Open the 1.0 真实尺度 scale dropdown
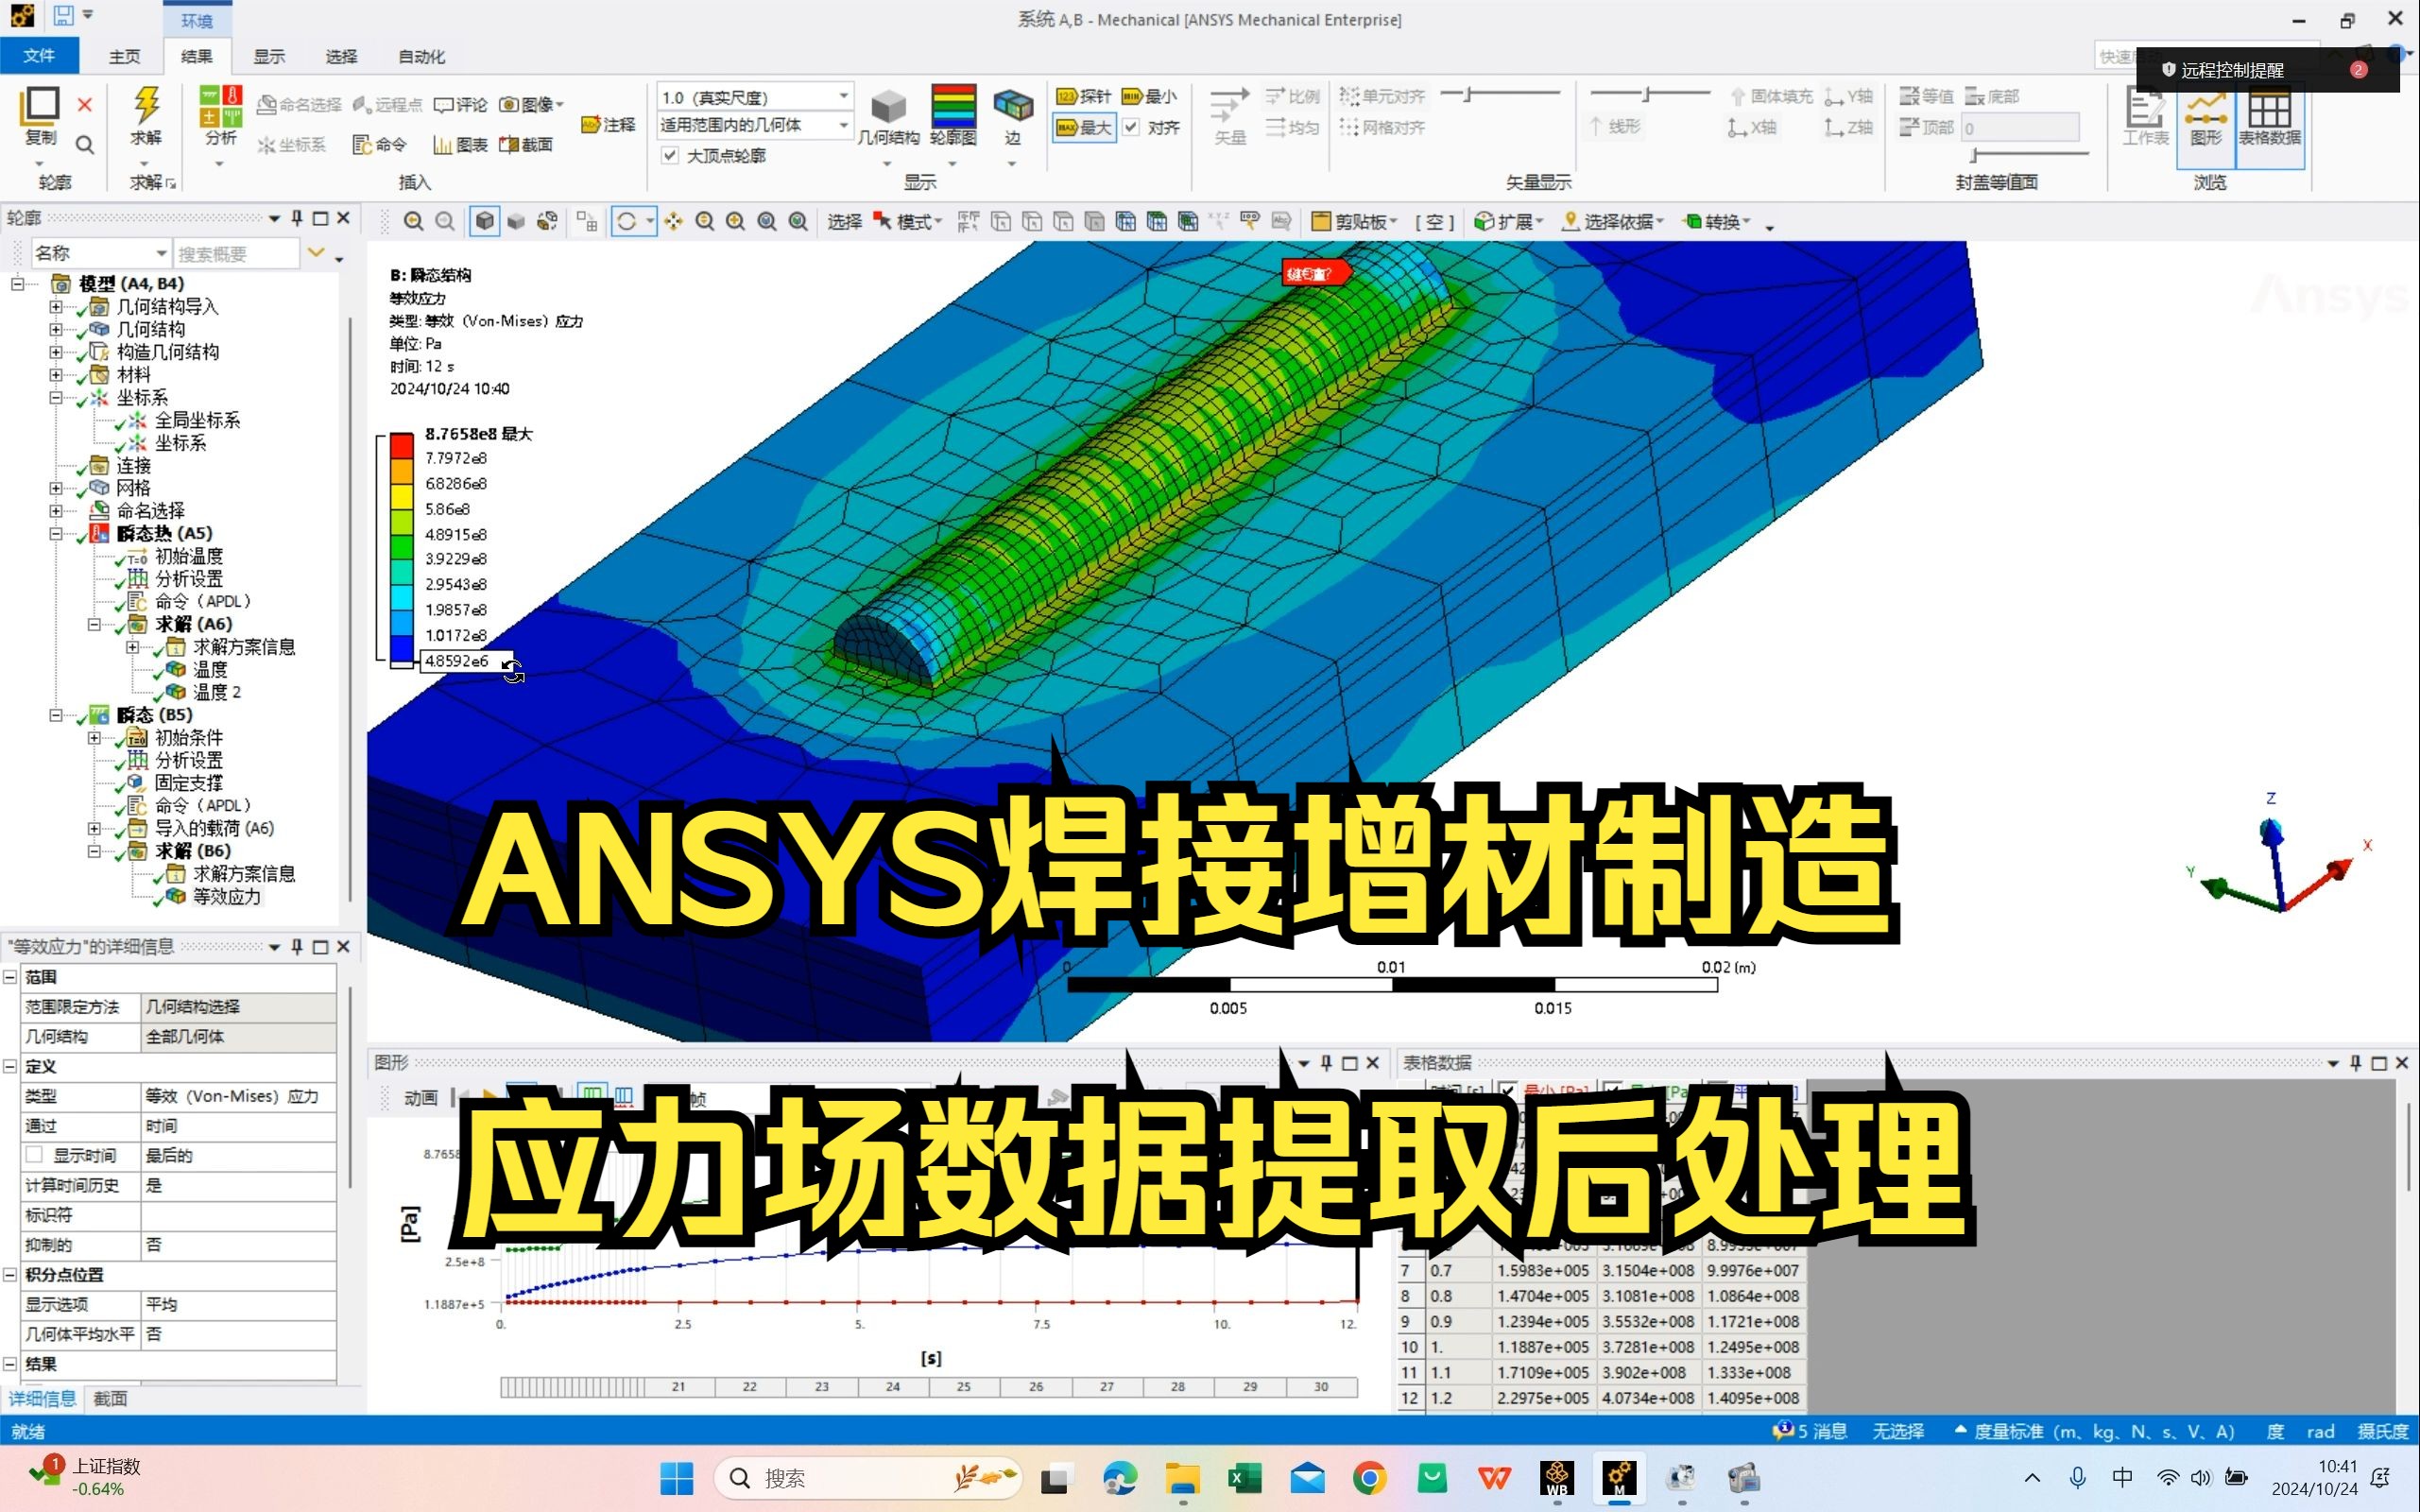Viewport: 2420px width, 1512px height. tap(845, 96)
